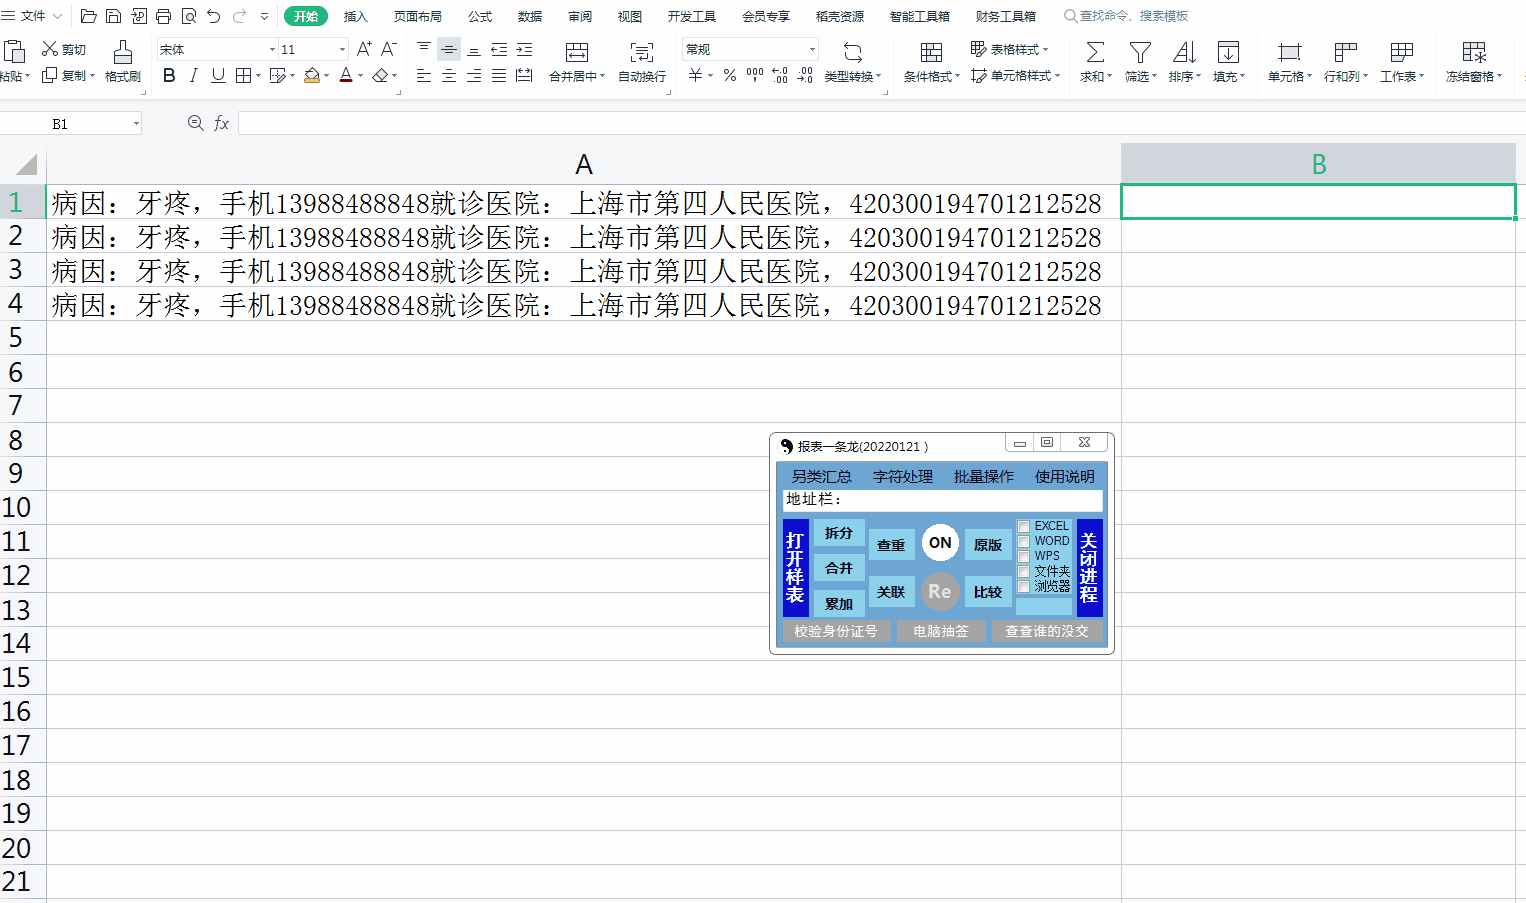Click the Open file folder icon
This screenshot has height=903, width=1526.
point(88,16)
